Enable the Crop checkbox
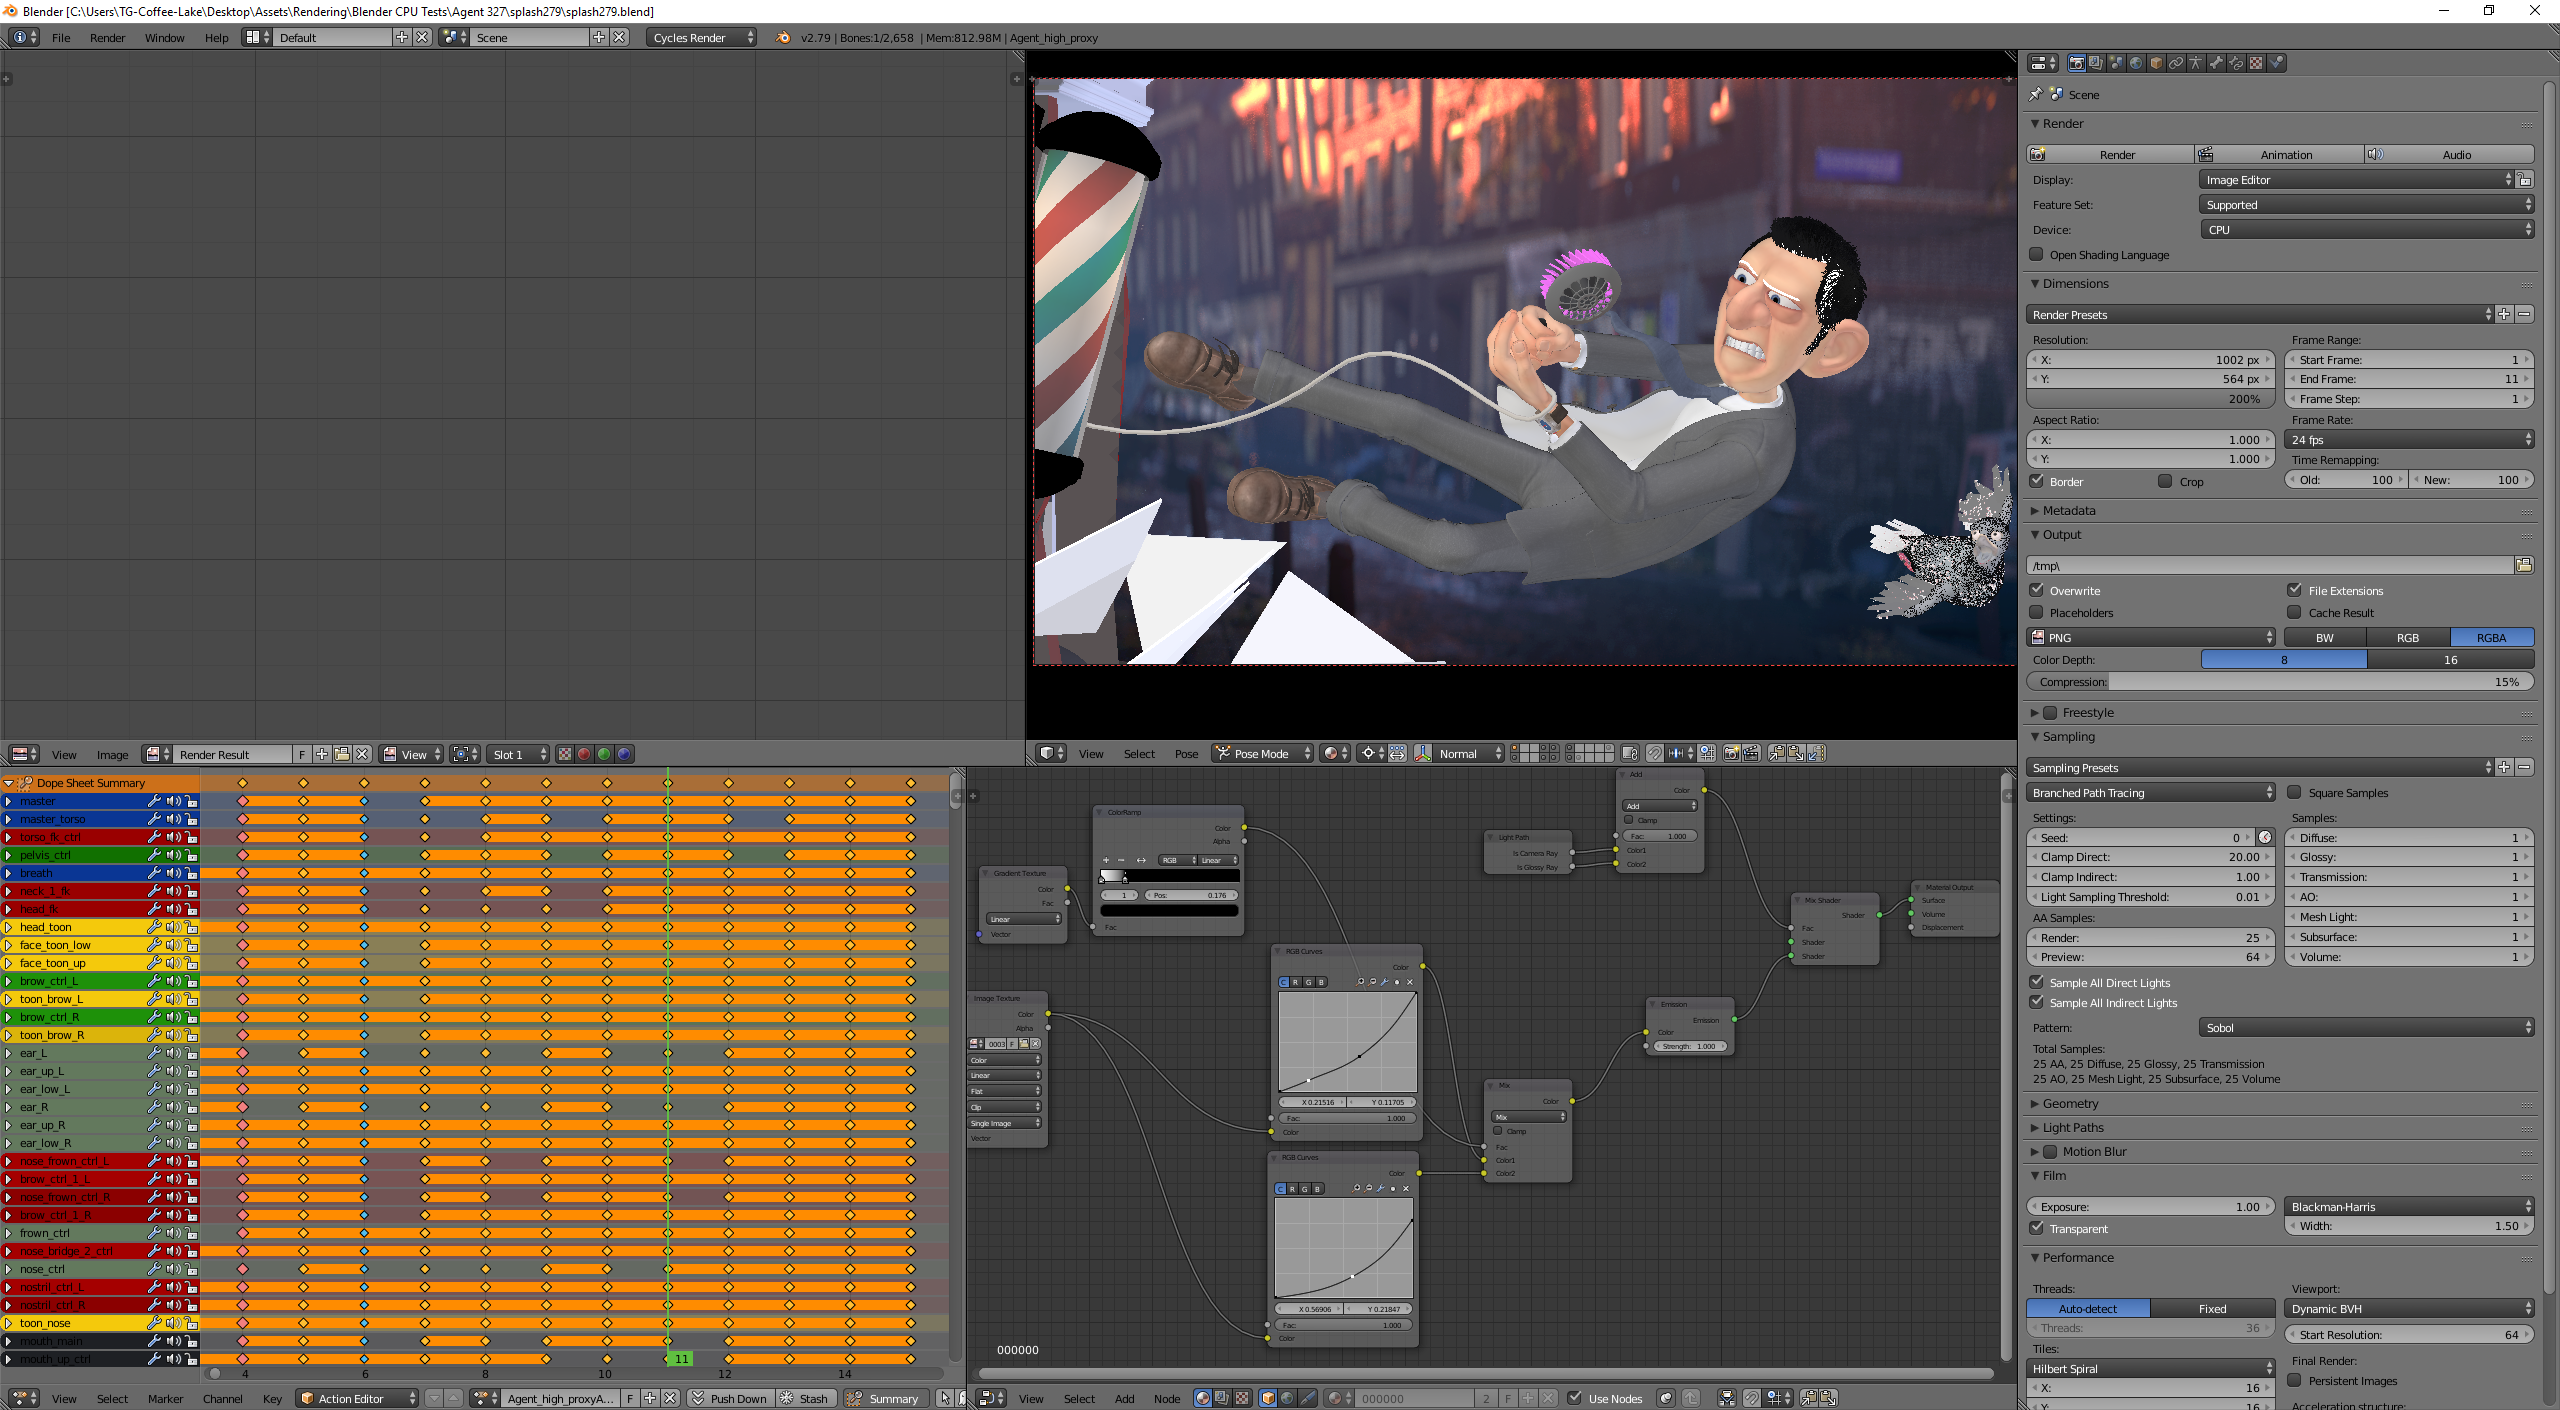2560x1410 pixels. [x=2165, y=481]
